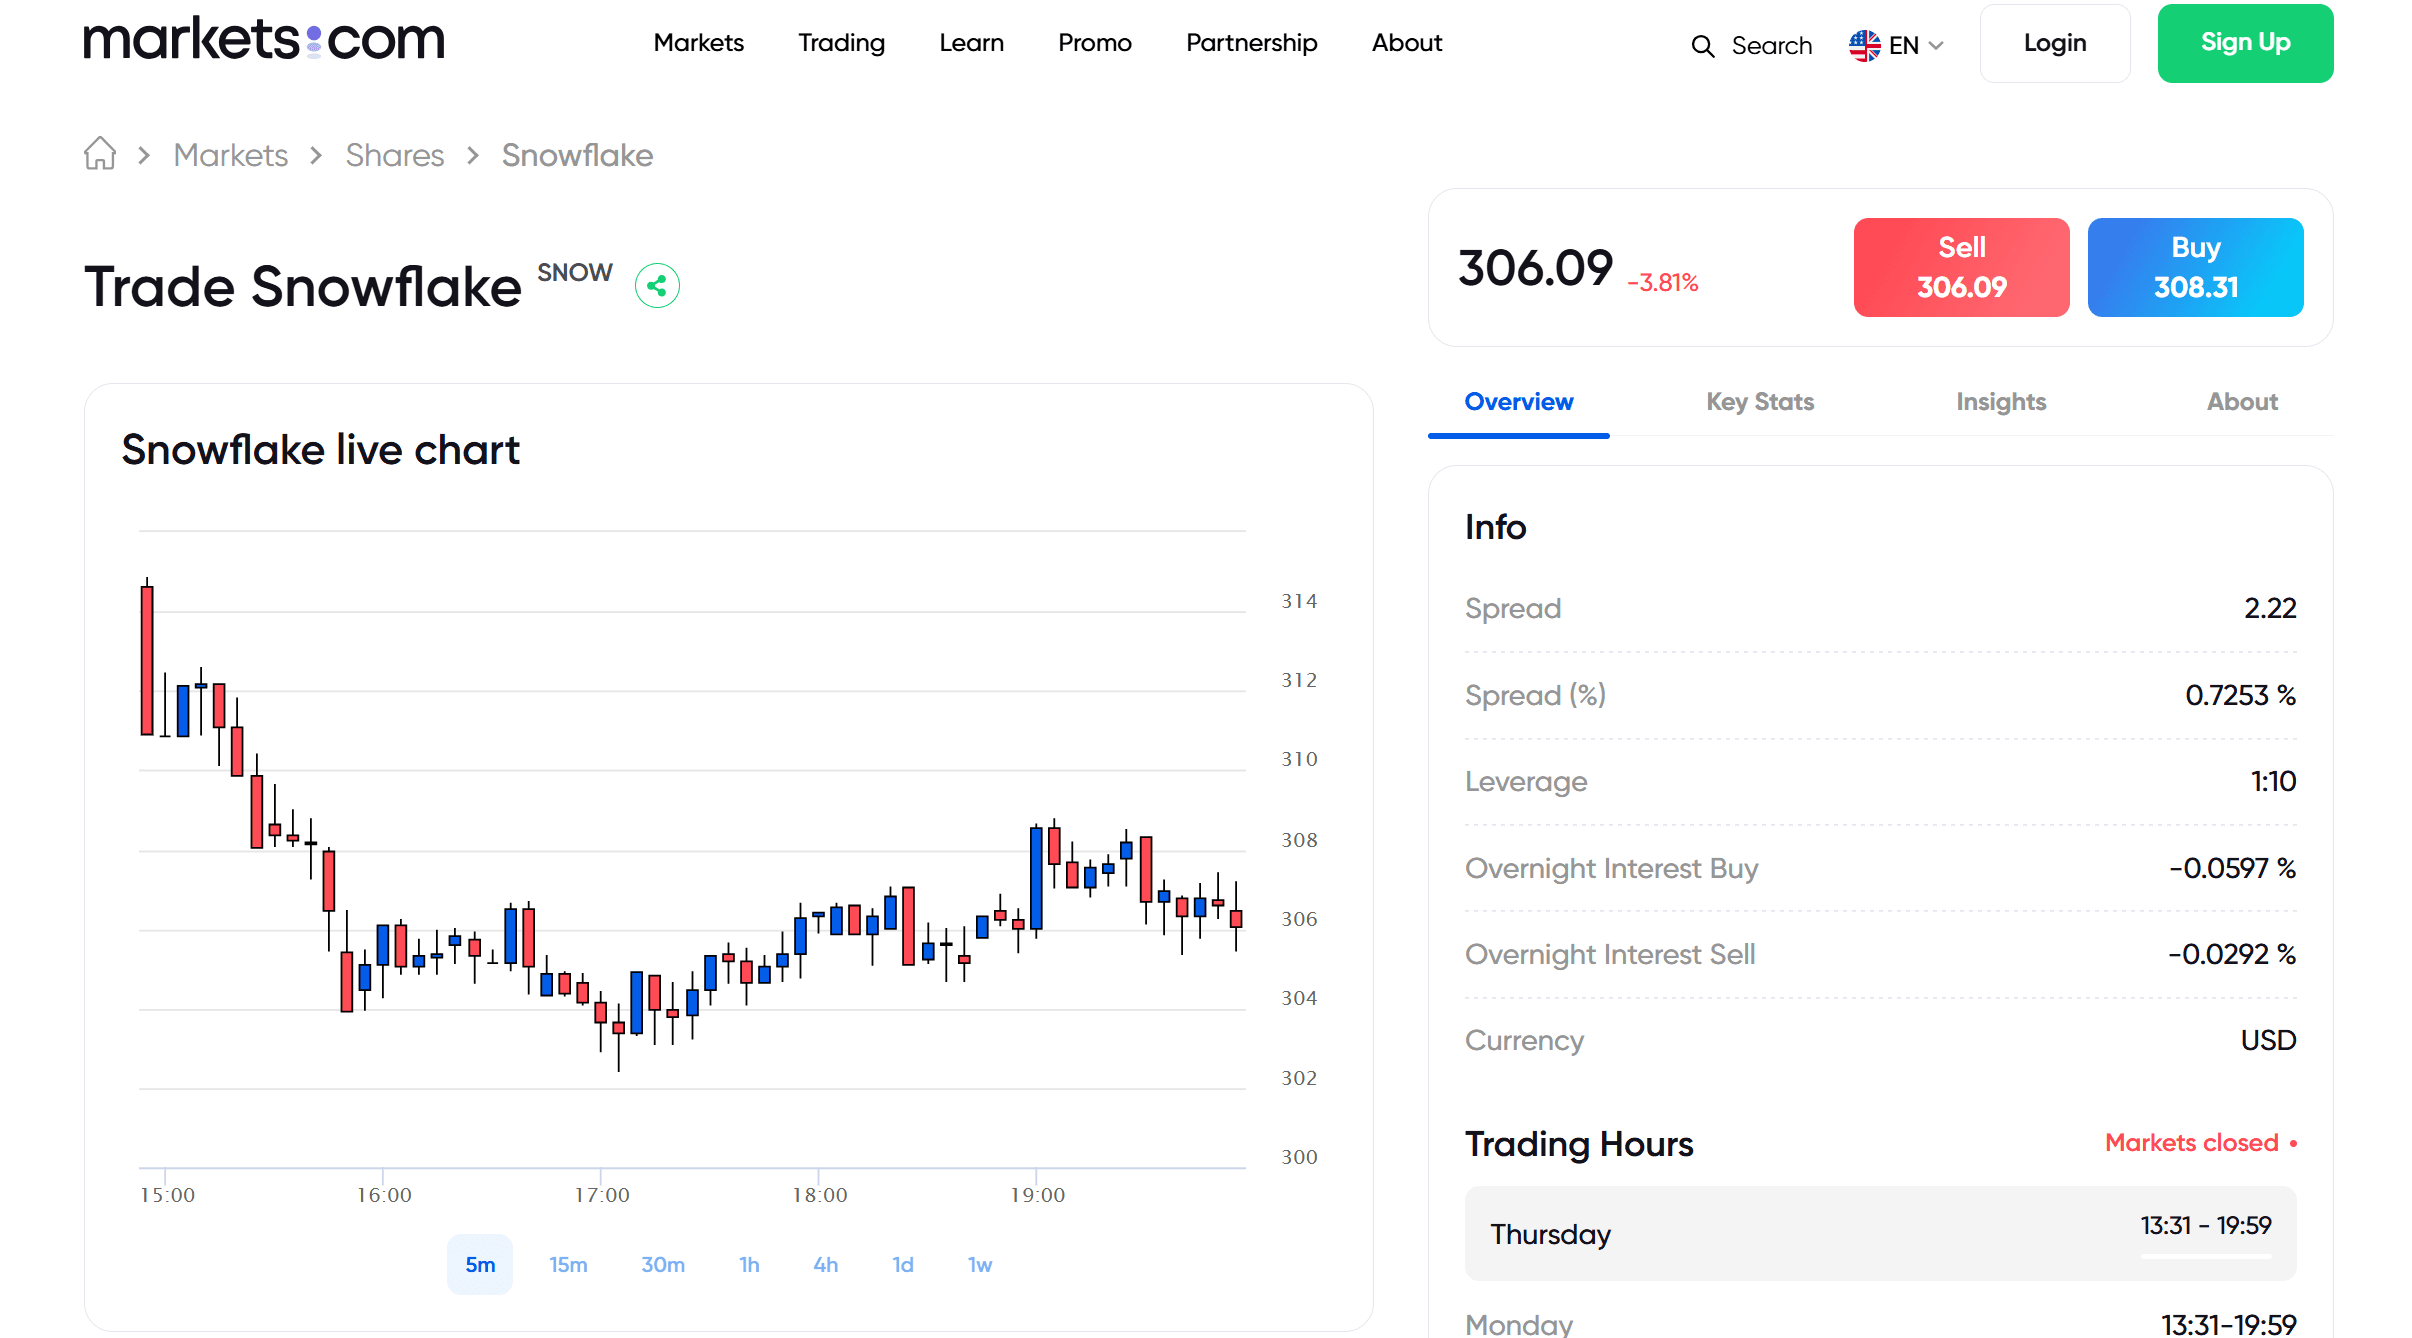Click the 17:00 time label on chart
This screenshot has height=1338, width=2412.
point(602,1195)
